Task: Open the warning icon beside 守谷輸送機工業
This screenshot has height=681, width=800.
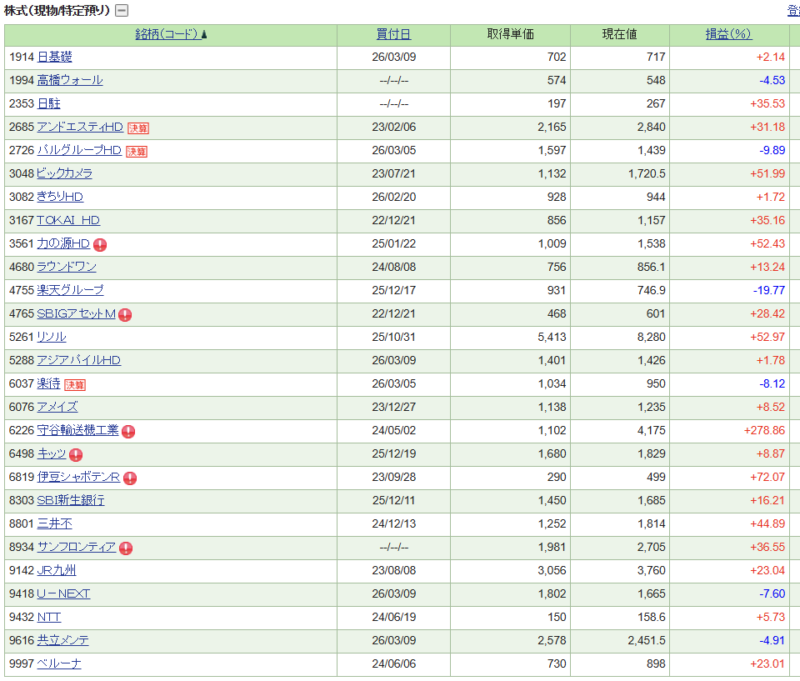Action: [128, 431]
